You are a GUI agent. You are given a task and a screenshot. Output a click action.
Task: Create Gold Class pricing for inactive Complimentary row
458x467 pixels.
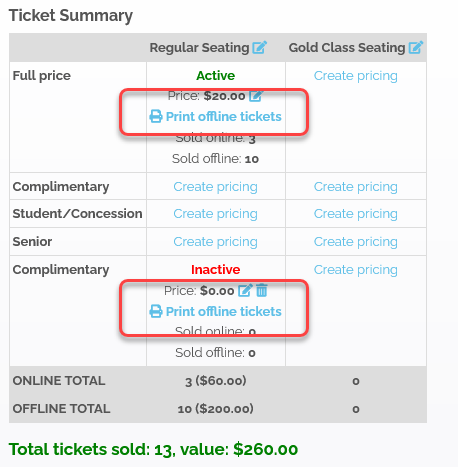pos(356,270)
